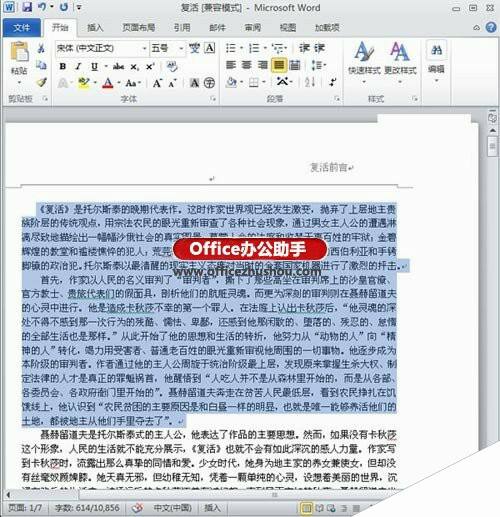Switch to the 视图 tab
500x517 pixels.
288,27
